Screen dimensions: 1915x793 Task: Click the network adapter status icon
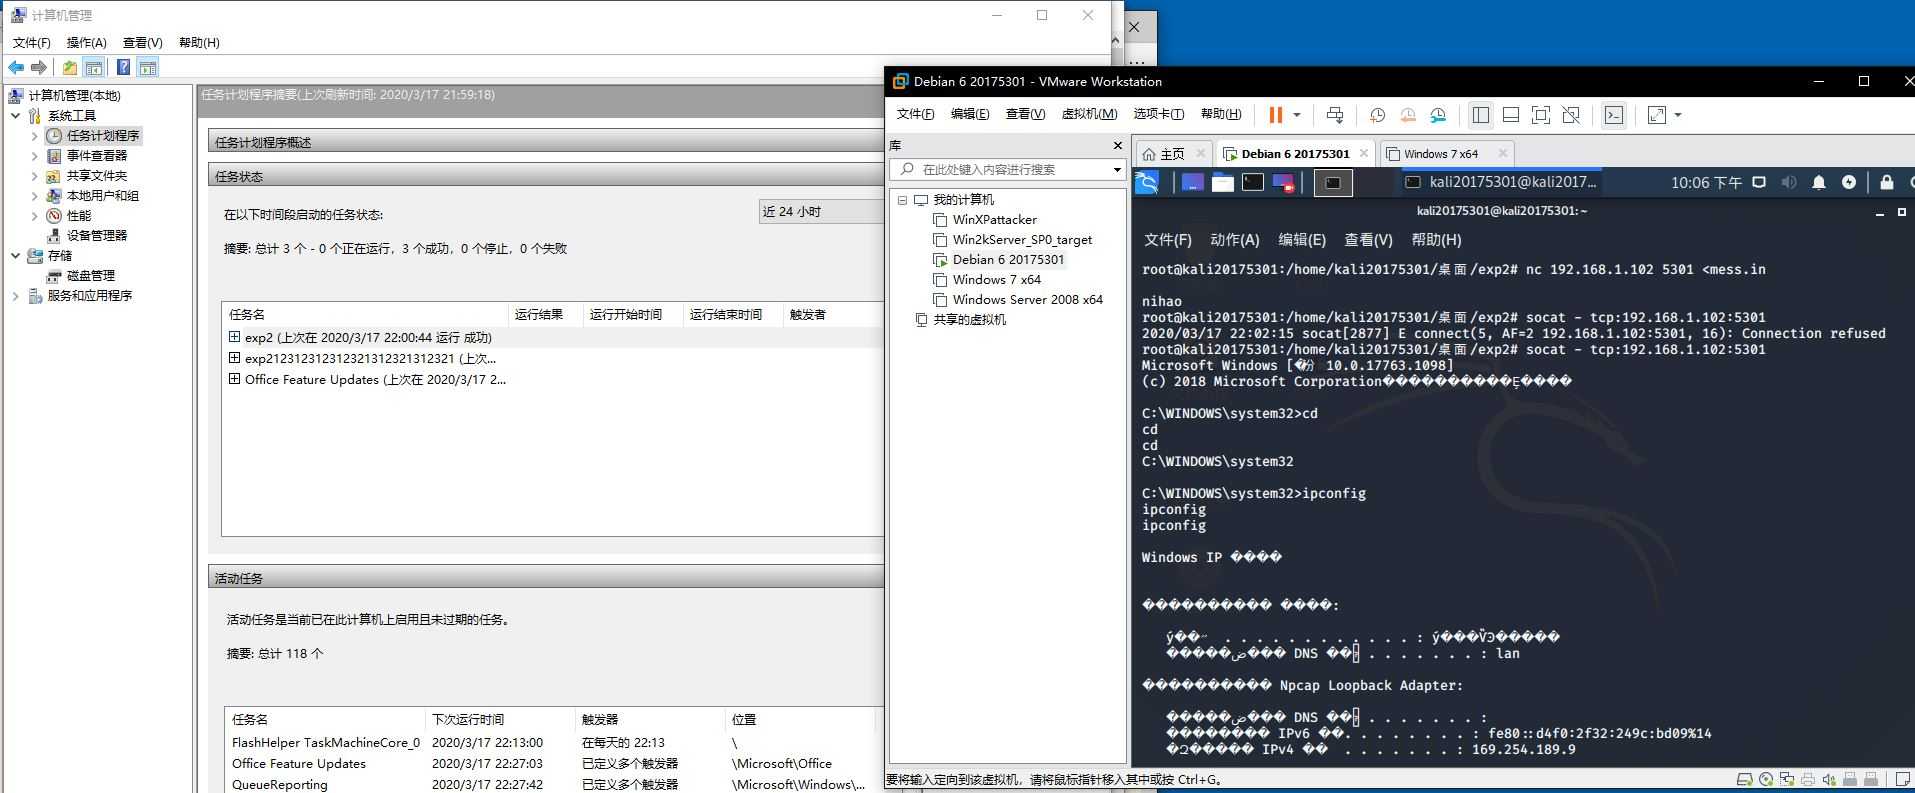click(1787, 779)
